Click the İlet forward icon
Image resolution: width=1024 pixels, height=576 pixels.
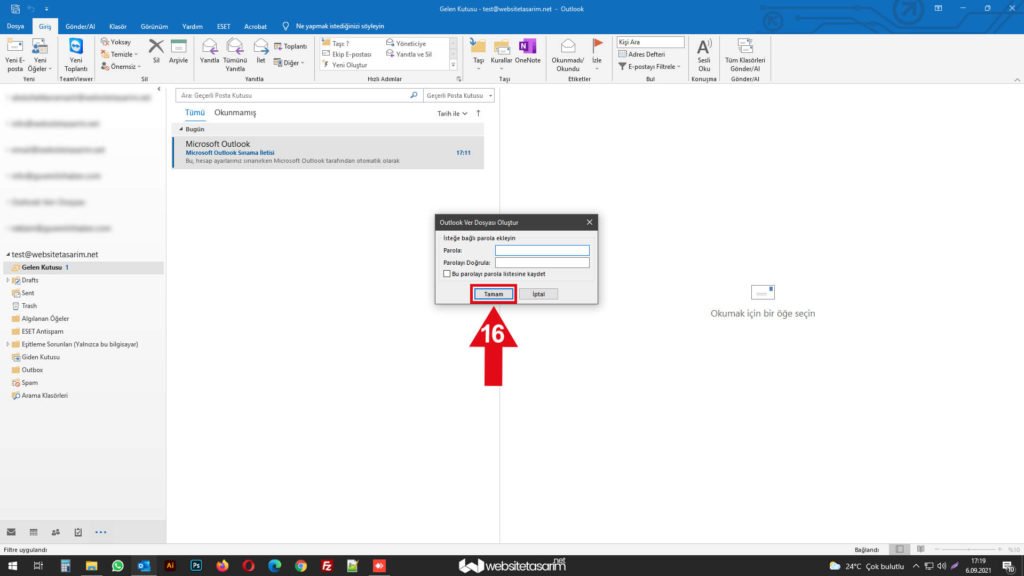point(261,47)
